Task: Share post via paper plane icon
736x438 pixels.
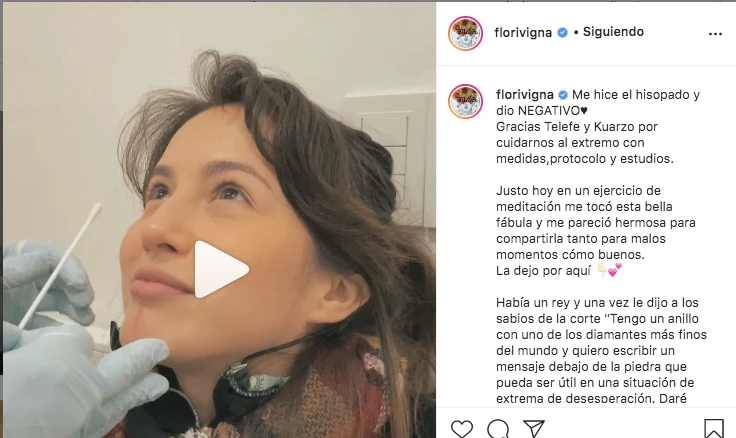Action: click(x=534, y=429)
